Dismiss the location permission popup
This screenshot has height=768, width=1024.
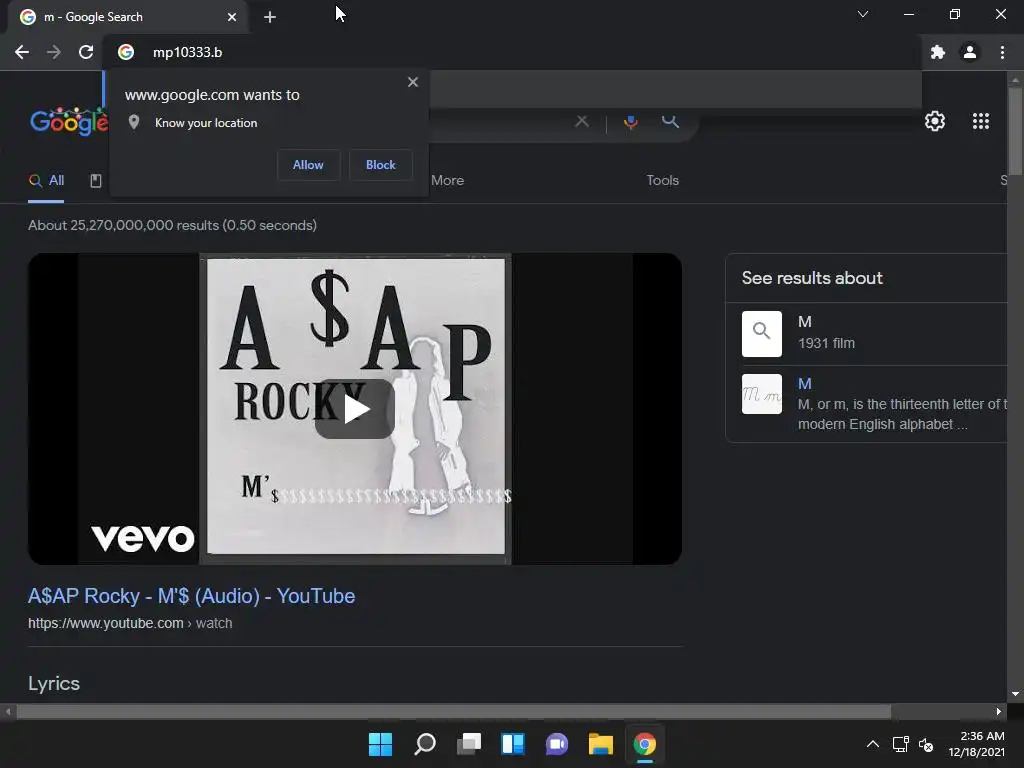point(413,82)
